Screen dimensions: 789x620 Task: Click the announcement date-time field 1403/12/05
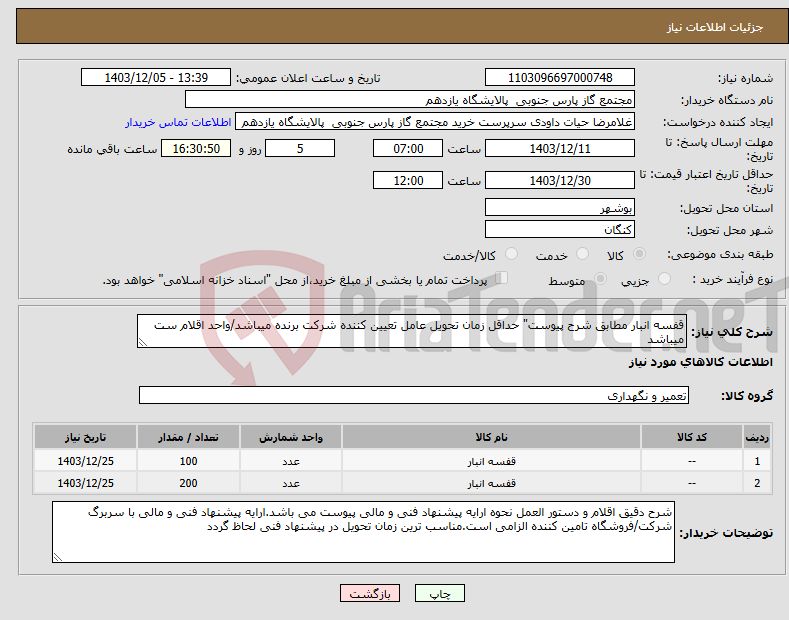[x=156, y=78]
